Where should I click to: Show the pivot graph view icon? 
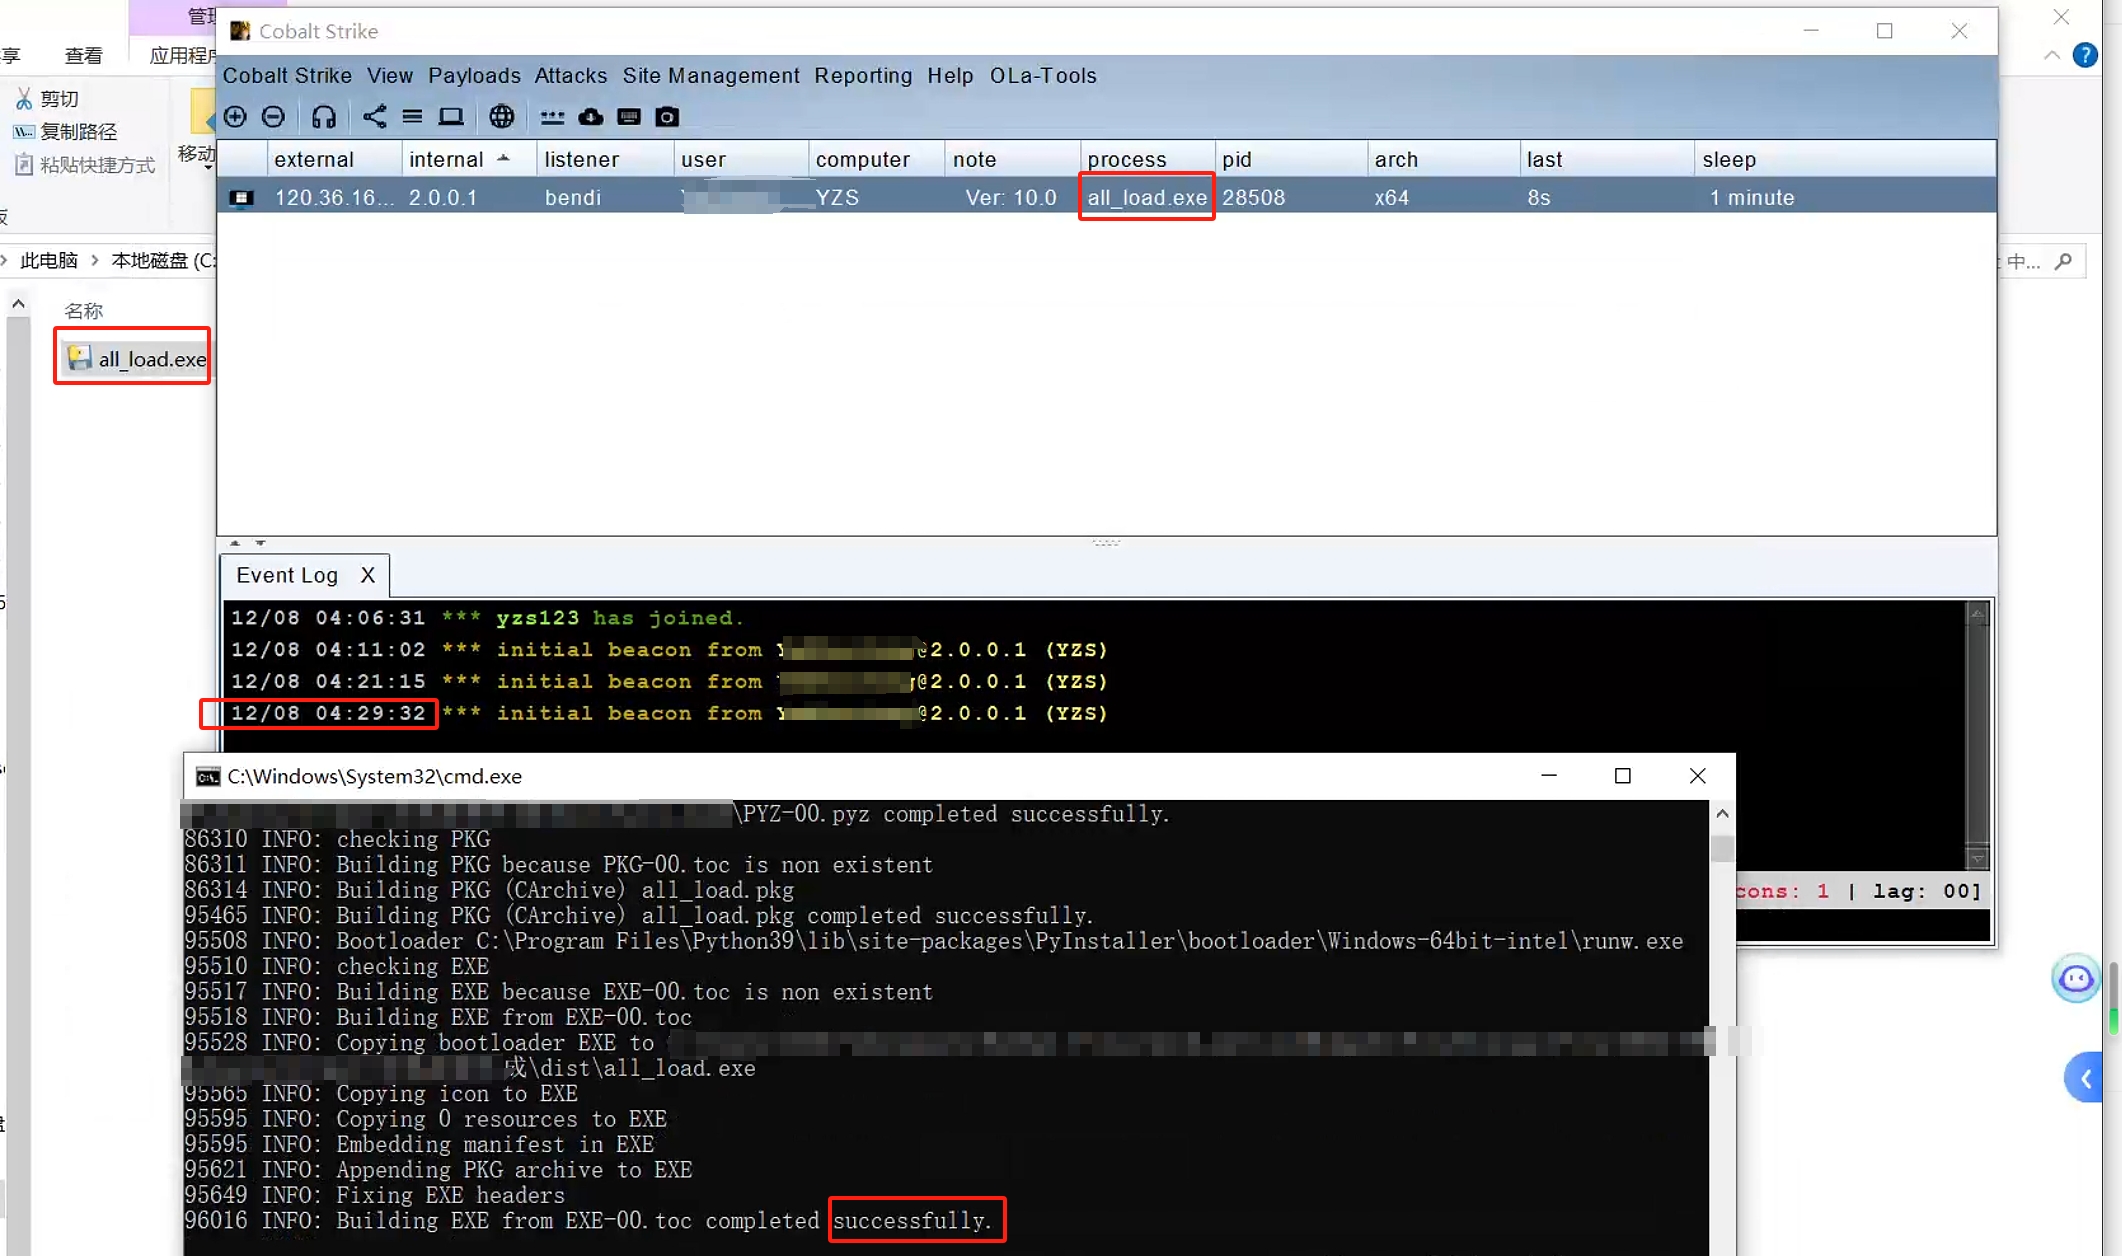point(374,117)
